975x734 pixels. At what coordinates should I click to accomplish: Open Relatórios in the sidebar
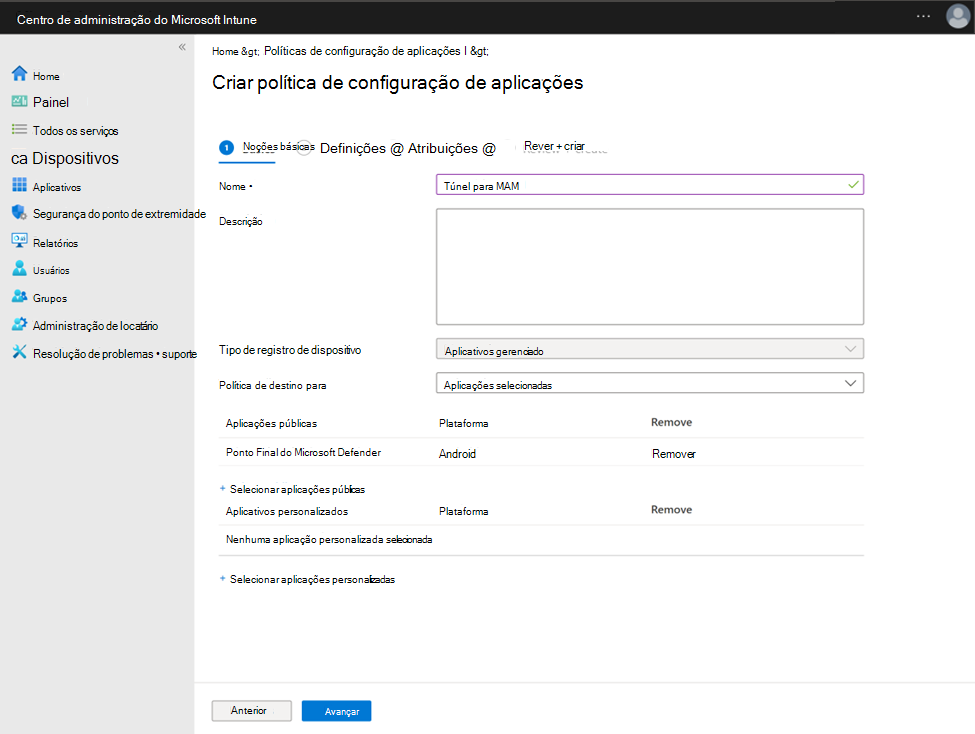click(x=55, y=243)
